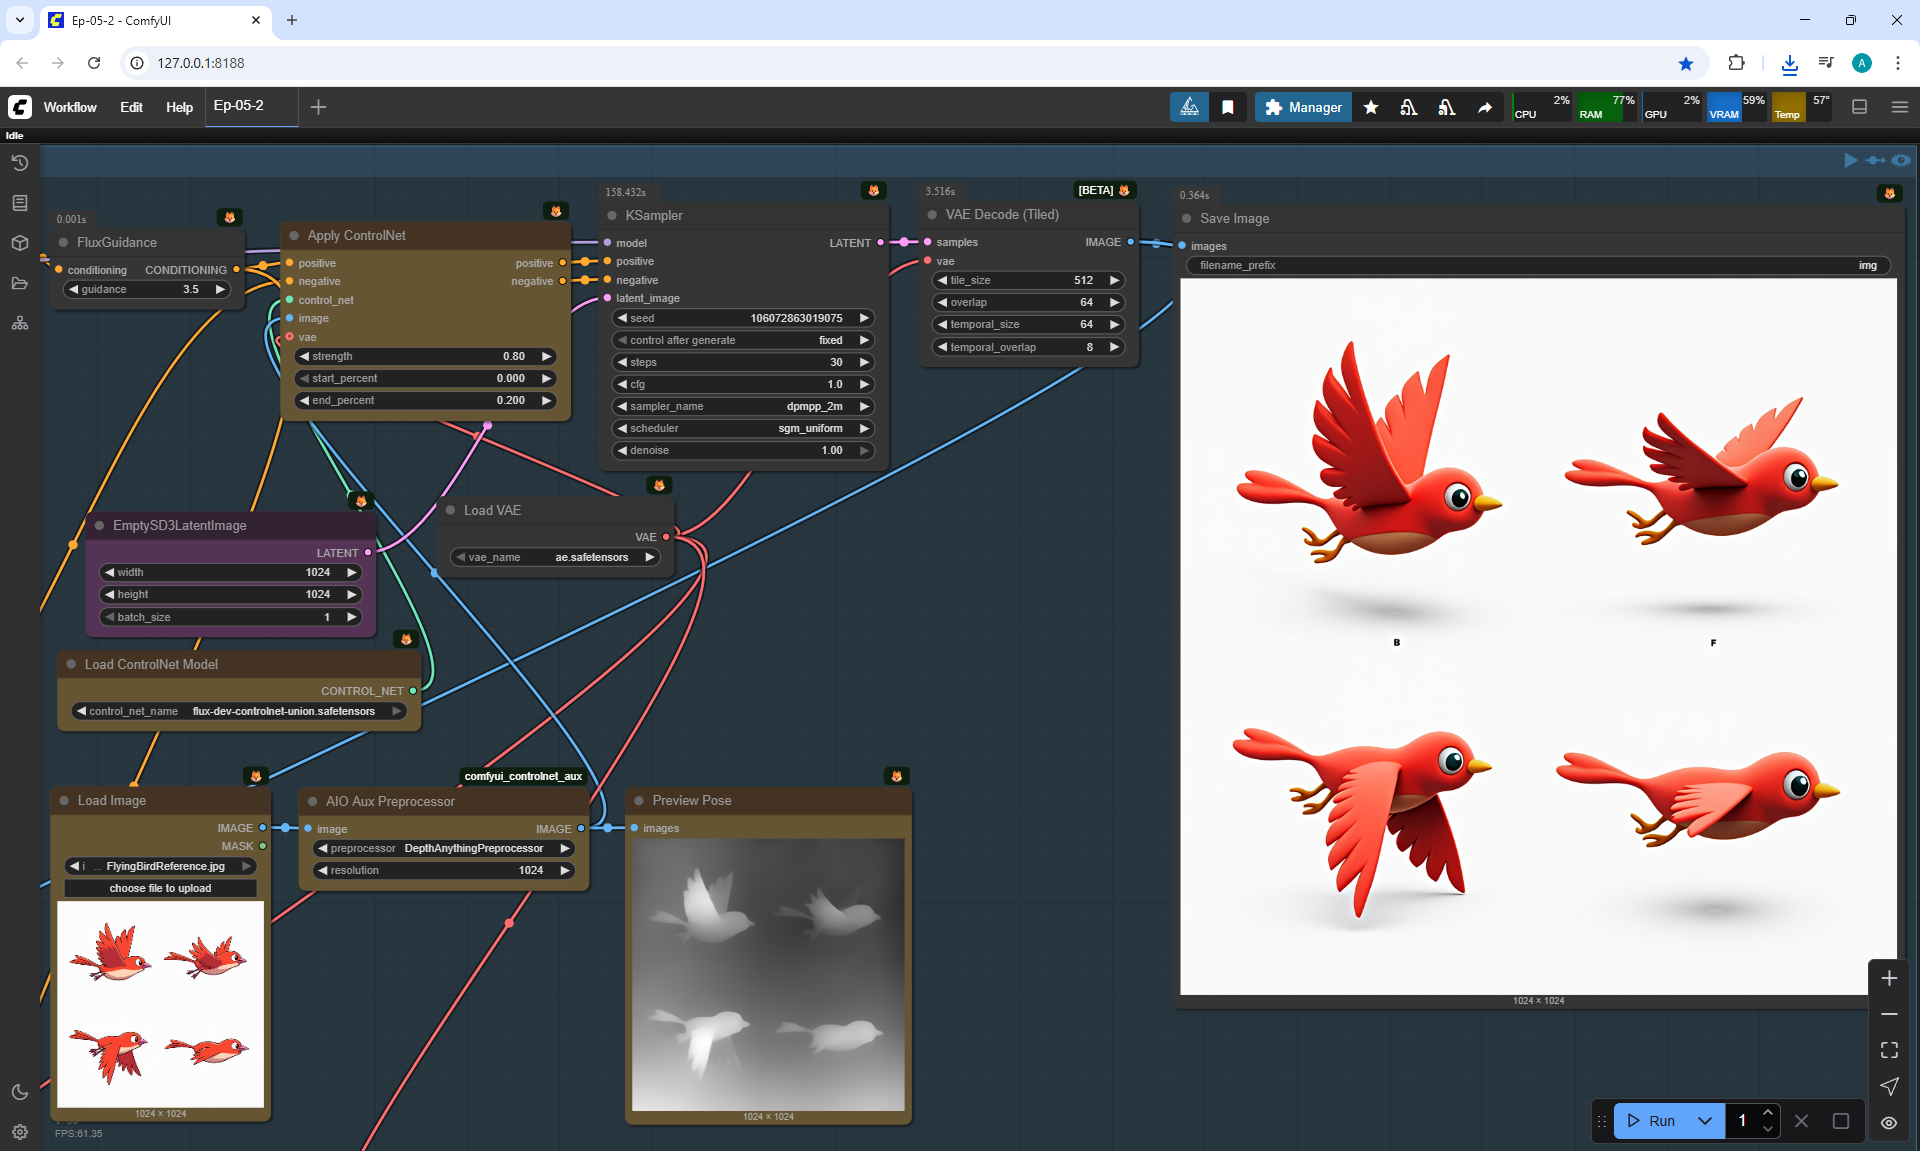The height and width of the screenshot is (1151, 1920).
Task: Click the bookmark icon in toolbar
Action: click(x=1227, y=107)
